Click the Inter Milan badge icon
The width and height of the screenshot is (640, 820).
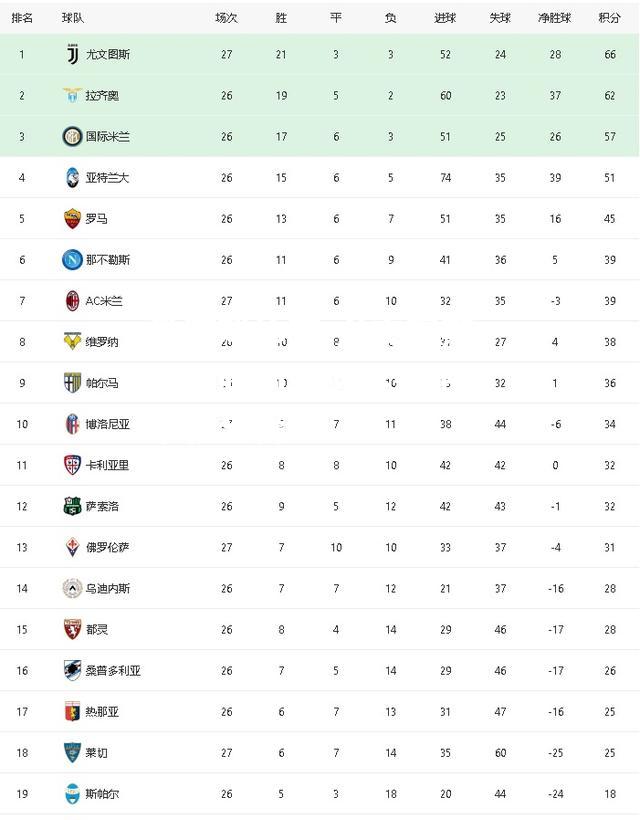[x=72, y=136]
